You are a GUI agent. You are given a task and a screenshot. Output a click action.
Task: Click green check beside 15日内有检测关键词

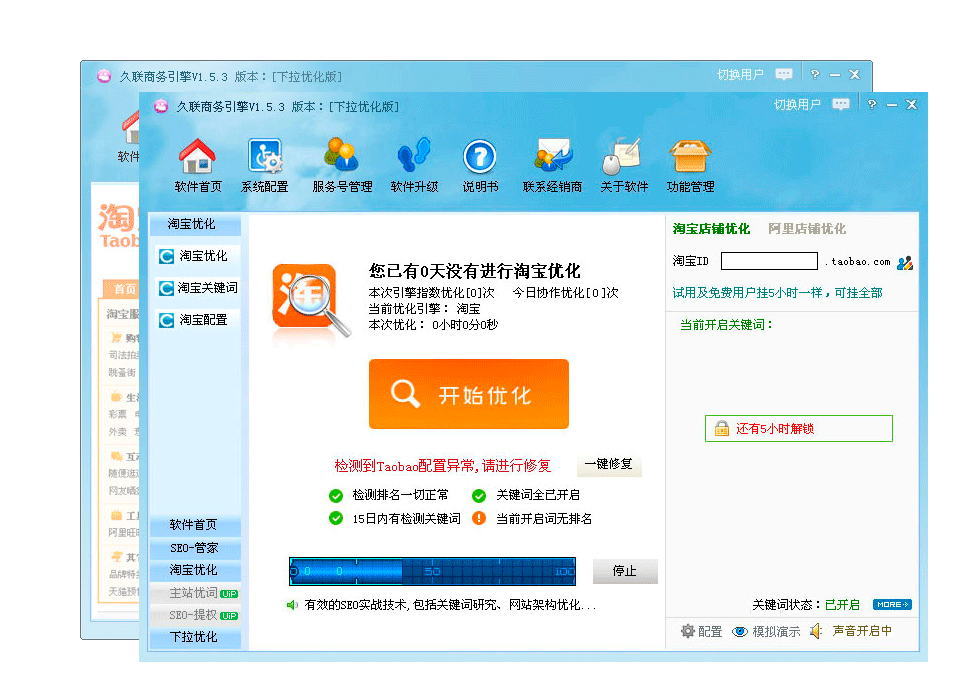(x=335, y=518)
